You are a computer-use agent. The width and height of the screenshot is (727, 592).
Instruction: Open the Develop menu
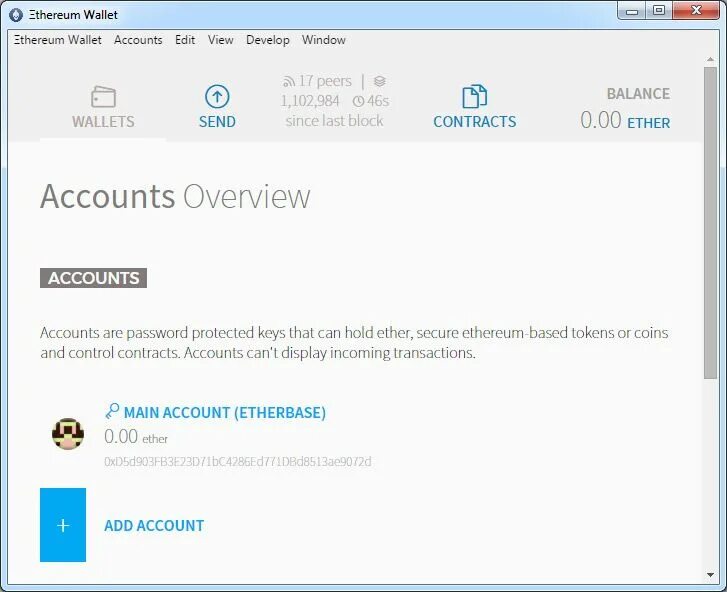pos(268,40)
